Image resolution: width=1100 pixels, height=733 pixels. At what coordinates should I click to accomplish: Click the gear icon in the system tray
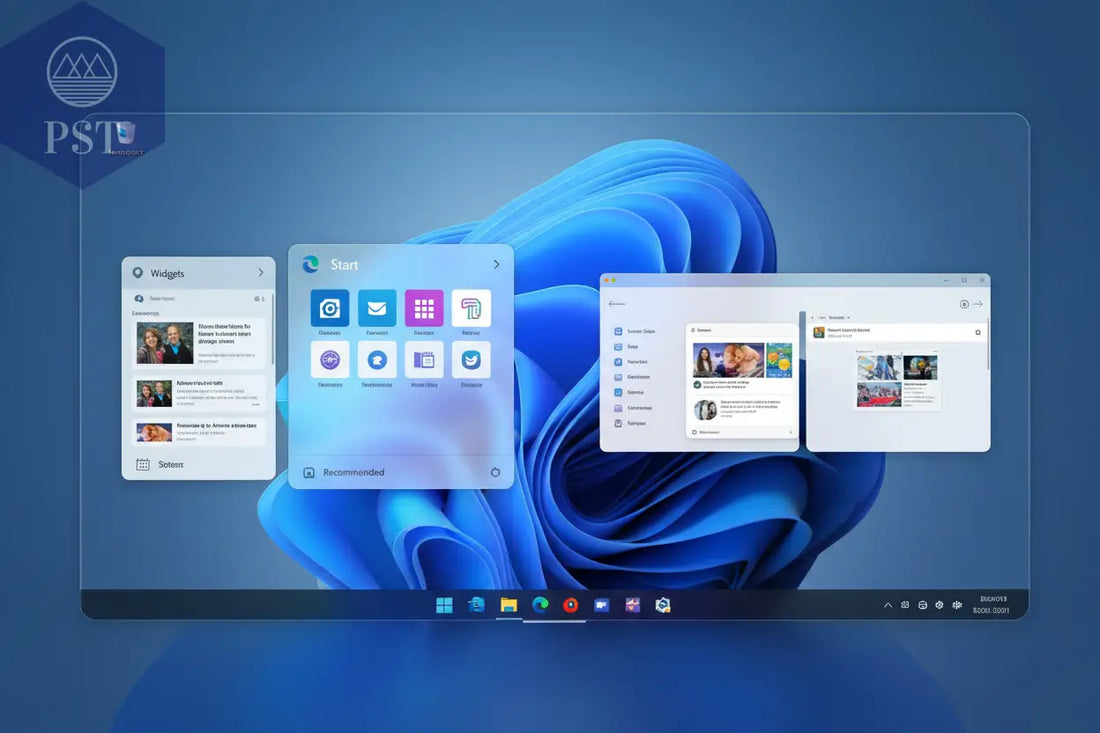point(939,605)
